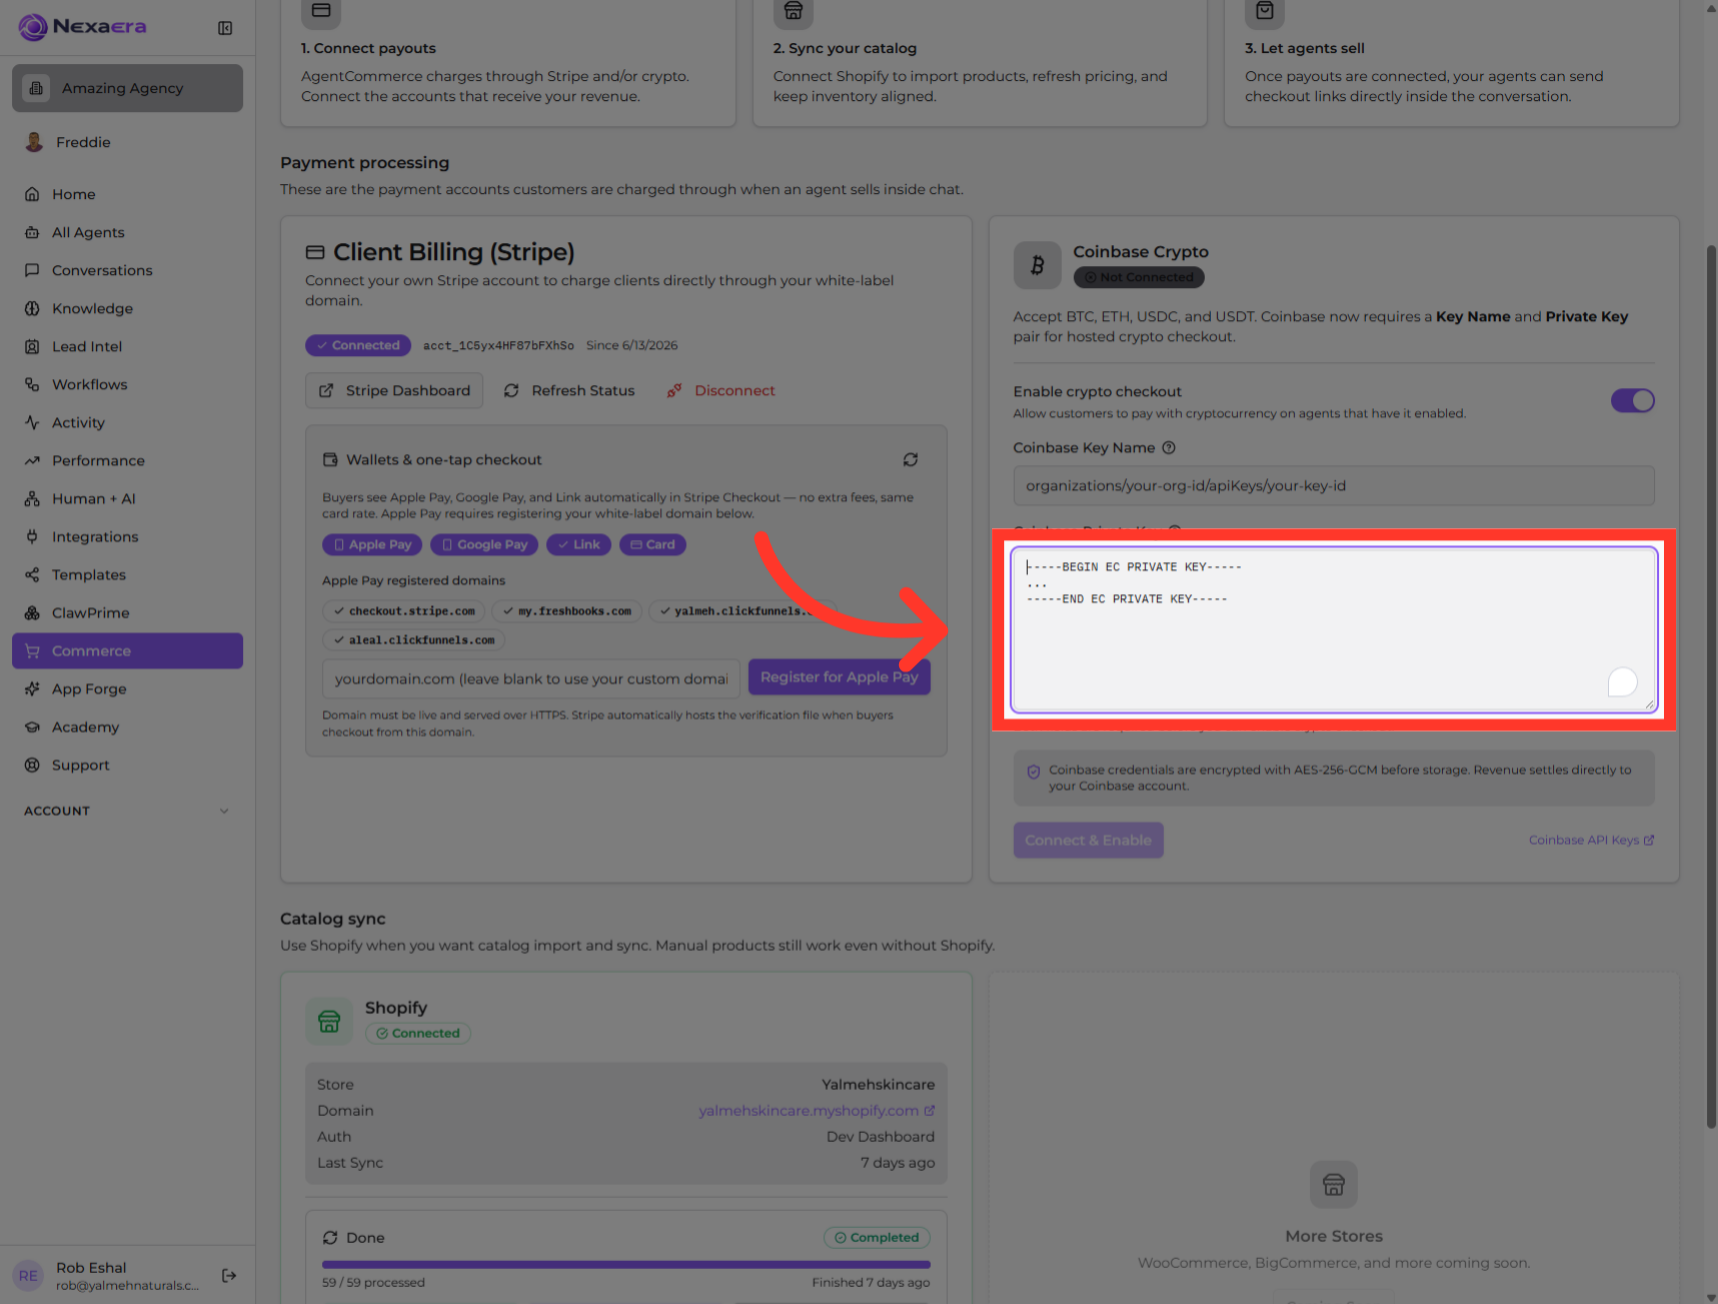Click the Coinbase private key textarea
The width and height of the screenshot is (1718, 1304).
click(x=1333, y=629)
